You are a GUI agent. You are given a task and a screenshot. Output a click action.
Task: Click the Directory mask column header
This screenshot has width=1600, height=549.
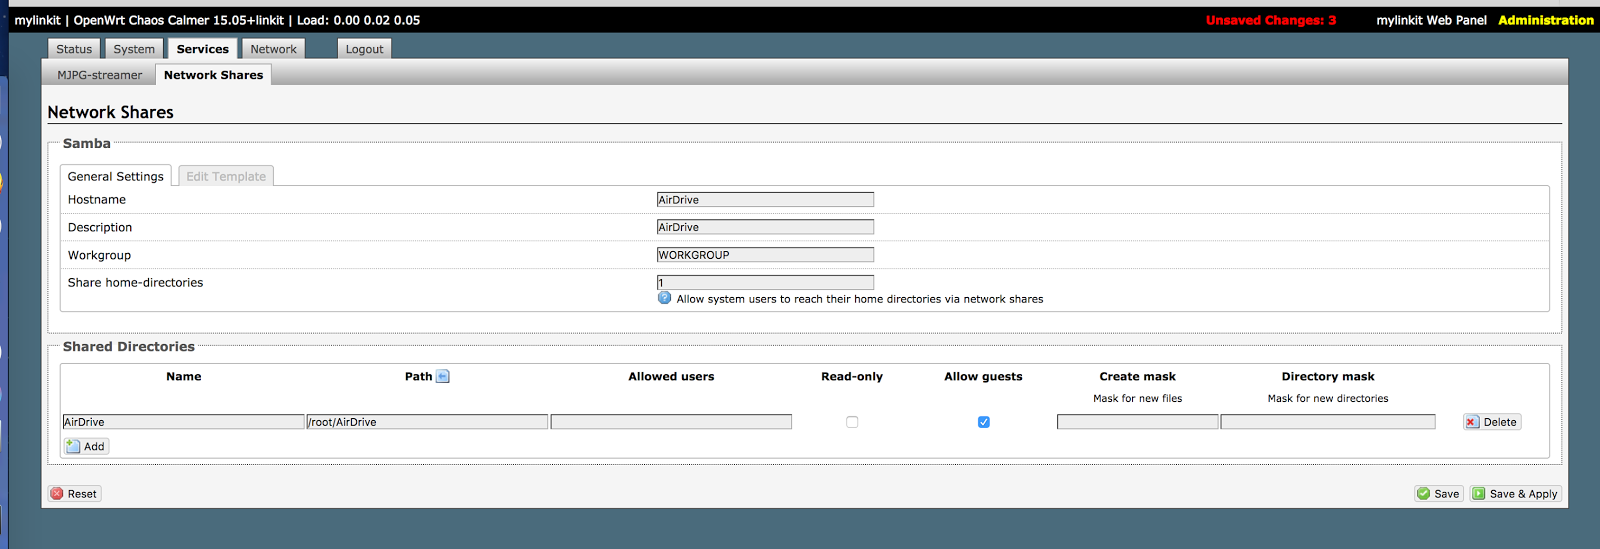pos(1328,377)
